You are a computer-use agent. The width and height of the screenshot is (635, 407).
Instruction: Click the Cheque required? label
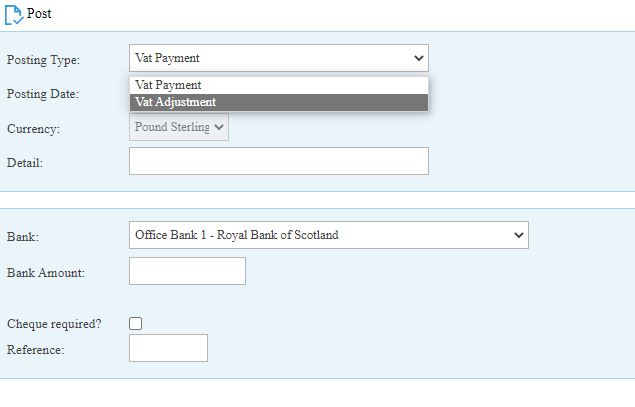pyautogui.click(x=54, y=324)
